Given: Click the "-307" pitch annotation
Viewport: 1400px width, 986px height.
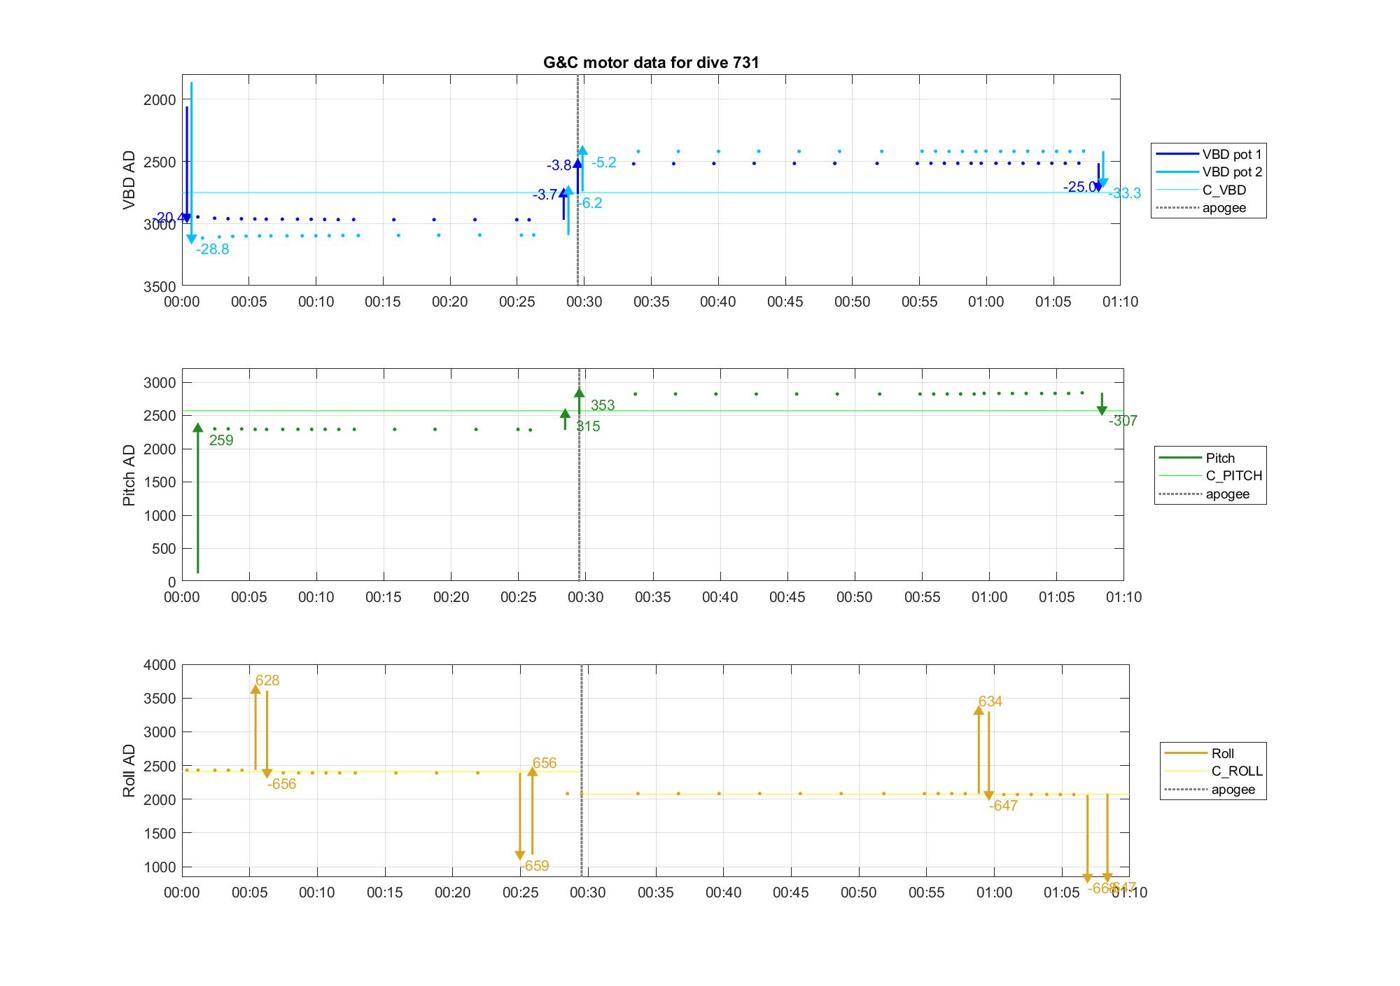Looking at the screenshot, I should (x=1123, y=421).
